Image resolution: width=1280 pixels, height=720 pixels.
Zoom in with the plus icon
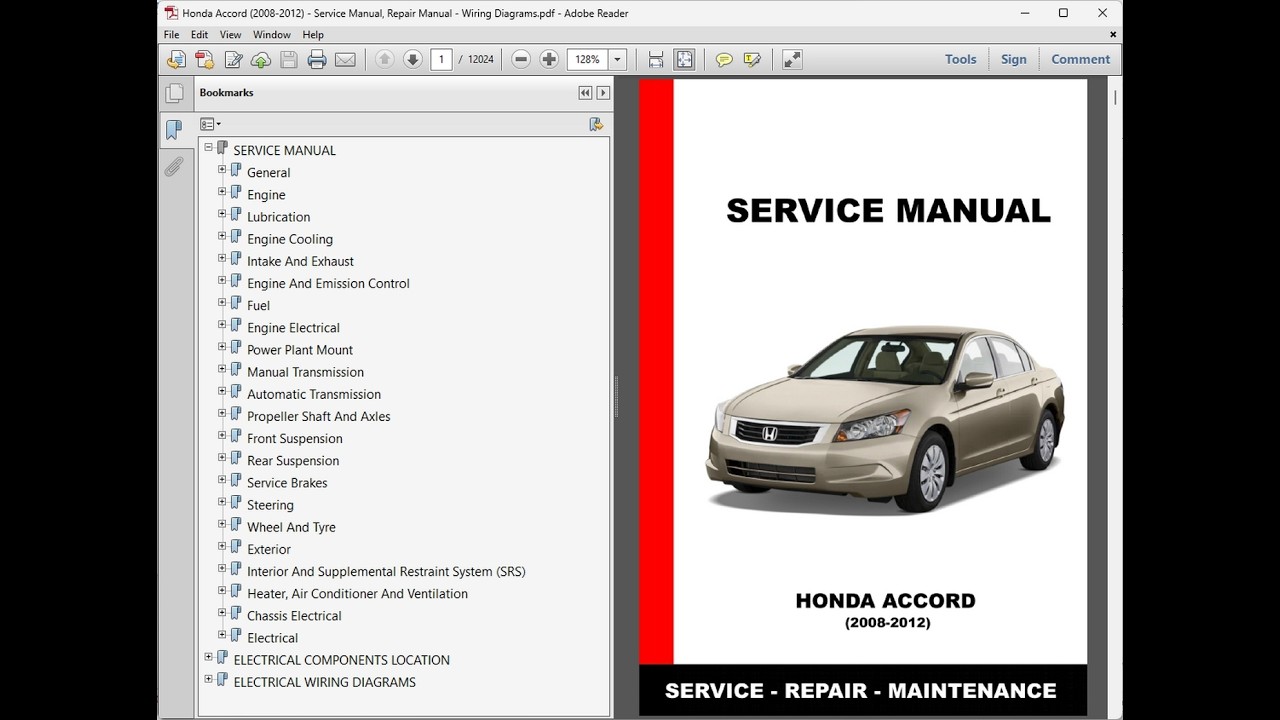pyautogui.click(x=549, y=59)
